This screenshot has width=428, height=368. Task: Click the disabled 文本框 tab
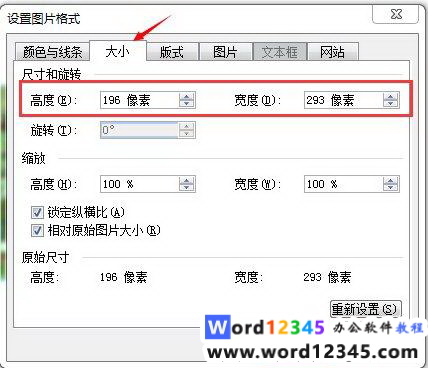[x=280, y=52]
